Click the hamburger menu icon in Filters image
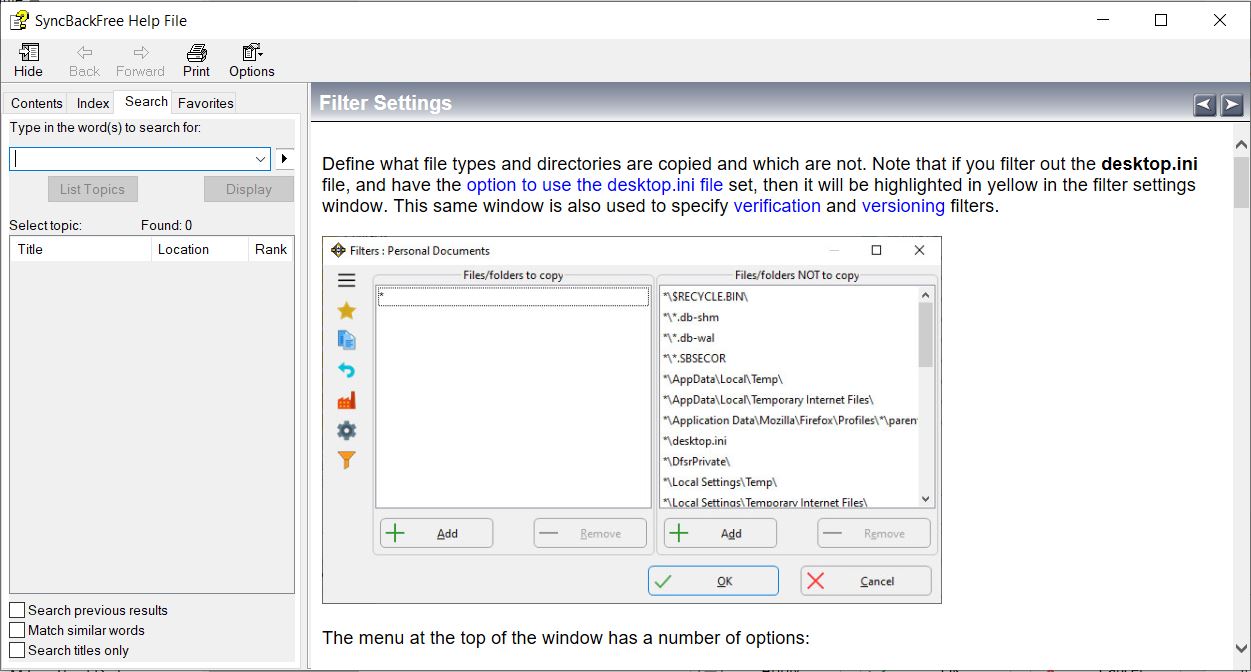1251x672 pixels. point(347,281)
